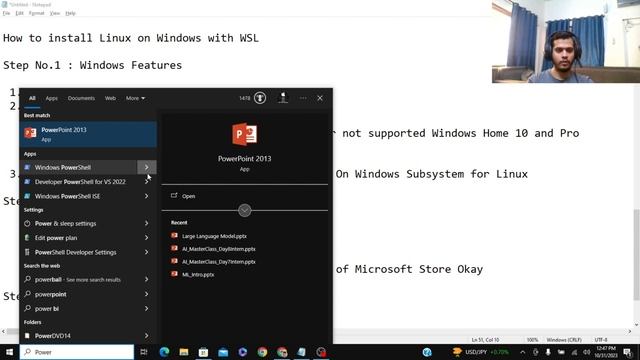Click large PowerPoint 2013 icon in preview
This screenshot has height=360, width=640.
(244, 134)
